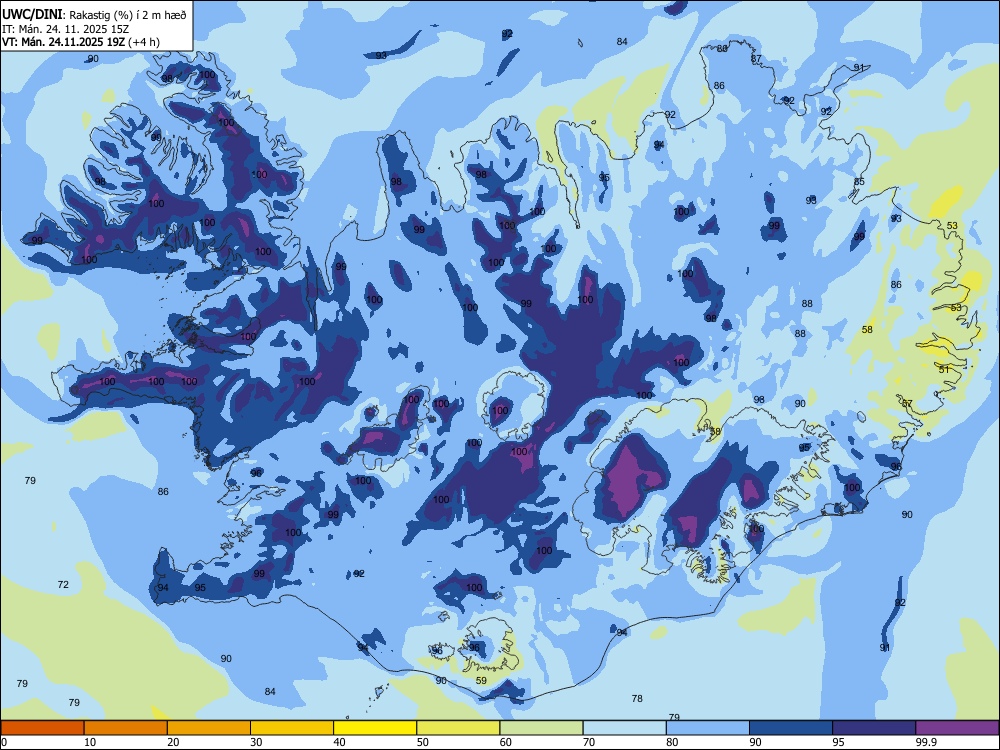This screenshot has width=1000, height=750.
Task: Click the legend tick label '30'
Action: click(256, 742)
